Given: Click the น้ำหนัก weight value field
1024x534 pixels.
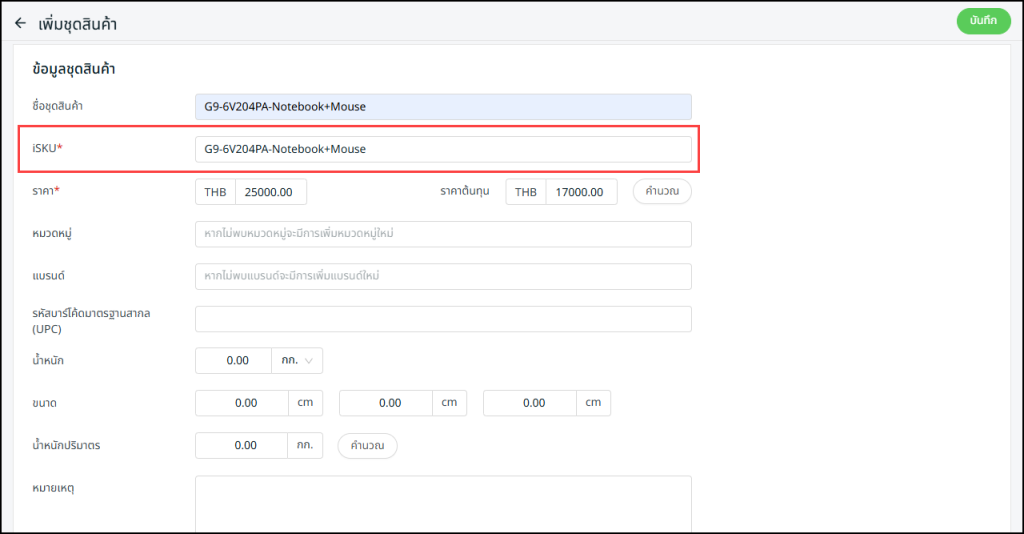Looking at the screenshot, I should tap(233, 360).
